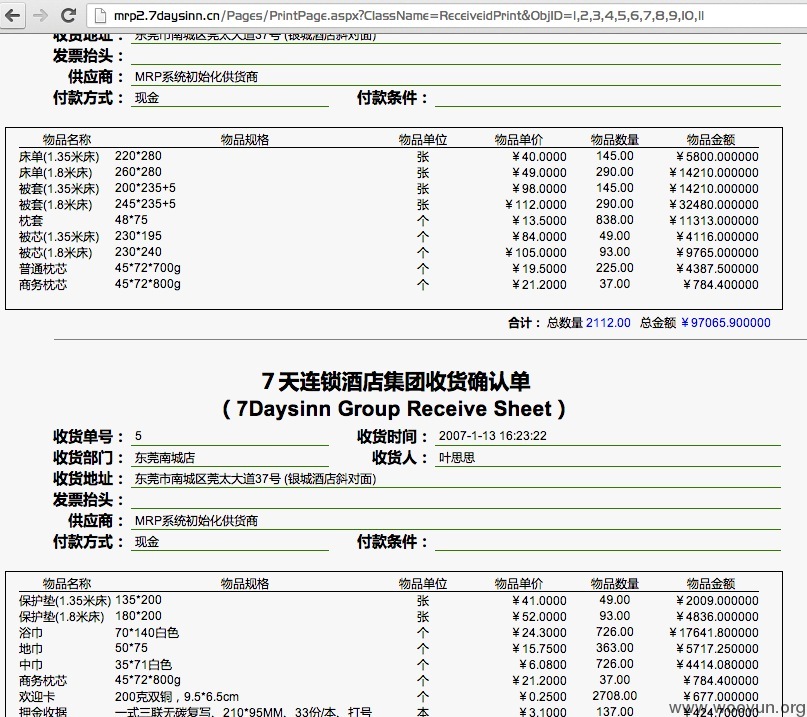Select unit price ￥13.5000
The height and width of the screenshot is (717, 807).
(539, 220)
